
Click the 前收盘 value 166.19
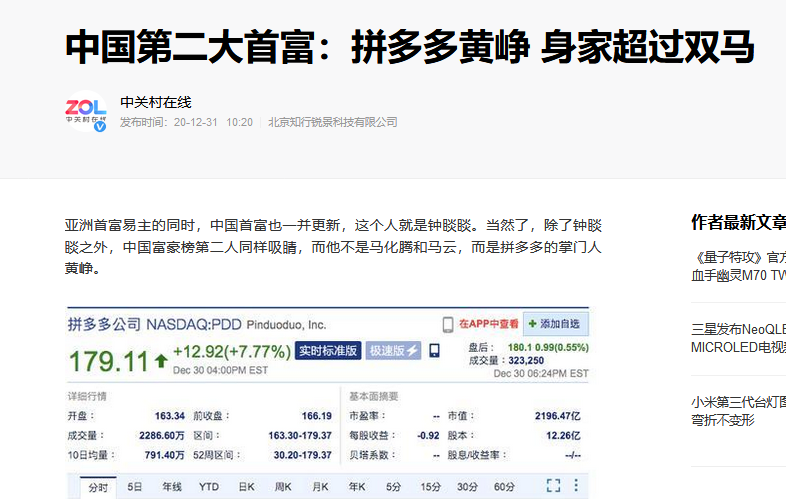pos(316,416)
